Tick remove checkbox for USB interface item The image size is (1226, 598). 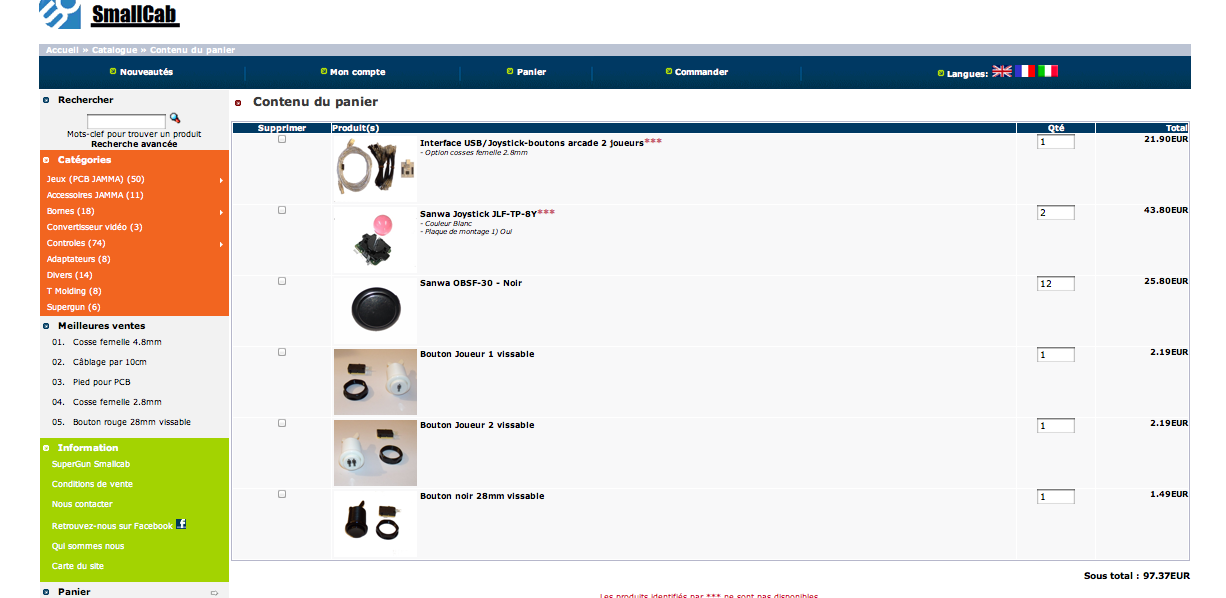click(282, 139)
